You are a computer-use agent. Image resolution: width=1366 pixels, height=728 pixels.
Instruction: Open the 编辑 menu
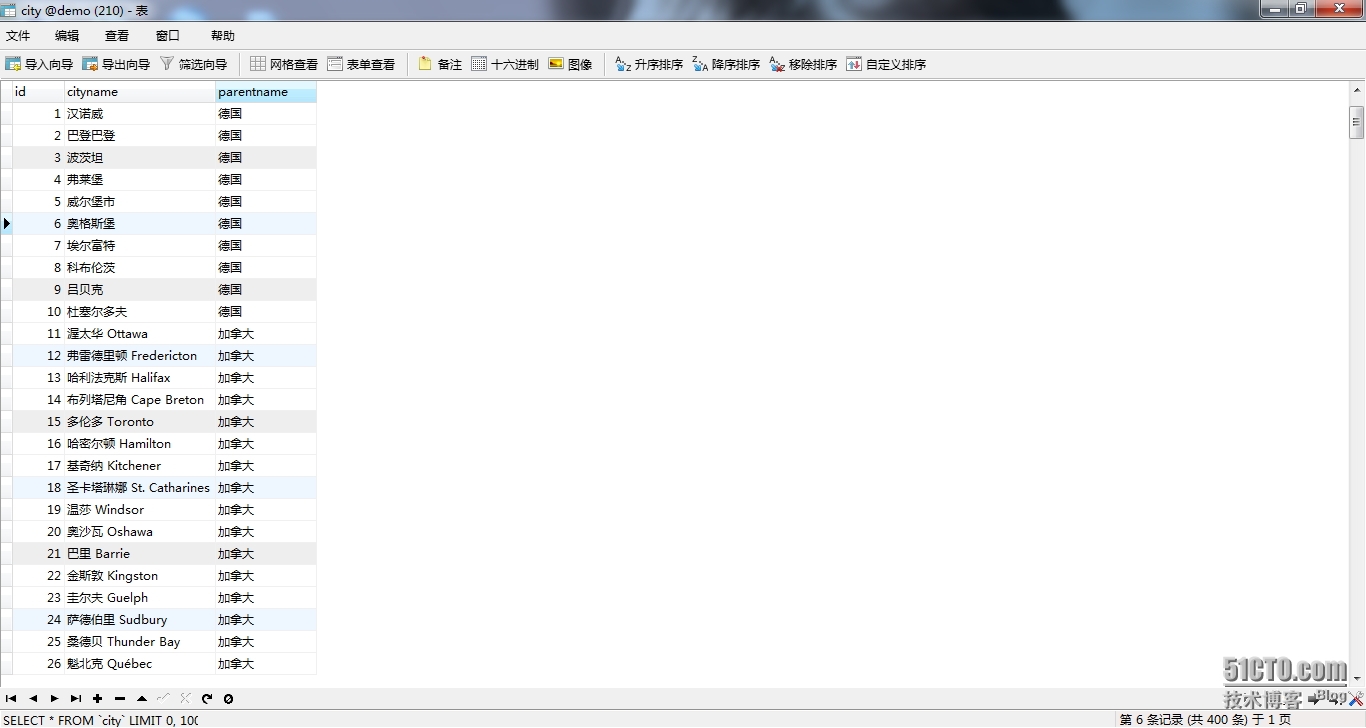click(67, 35)
